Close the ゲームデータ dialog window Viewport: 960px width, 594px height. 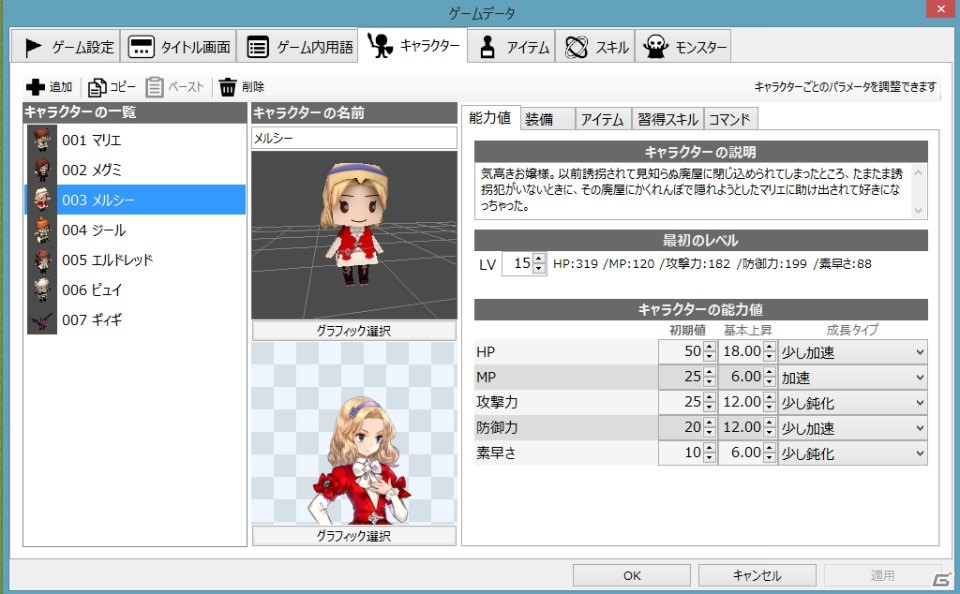[x=942, y=9]
